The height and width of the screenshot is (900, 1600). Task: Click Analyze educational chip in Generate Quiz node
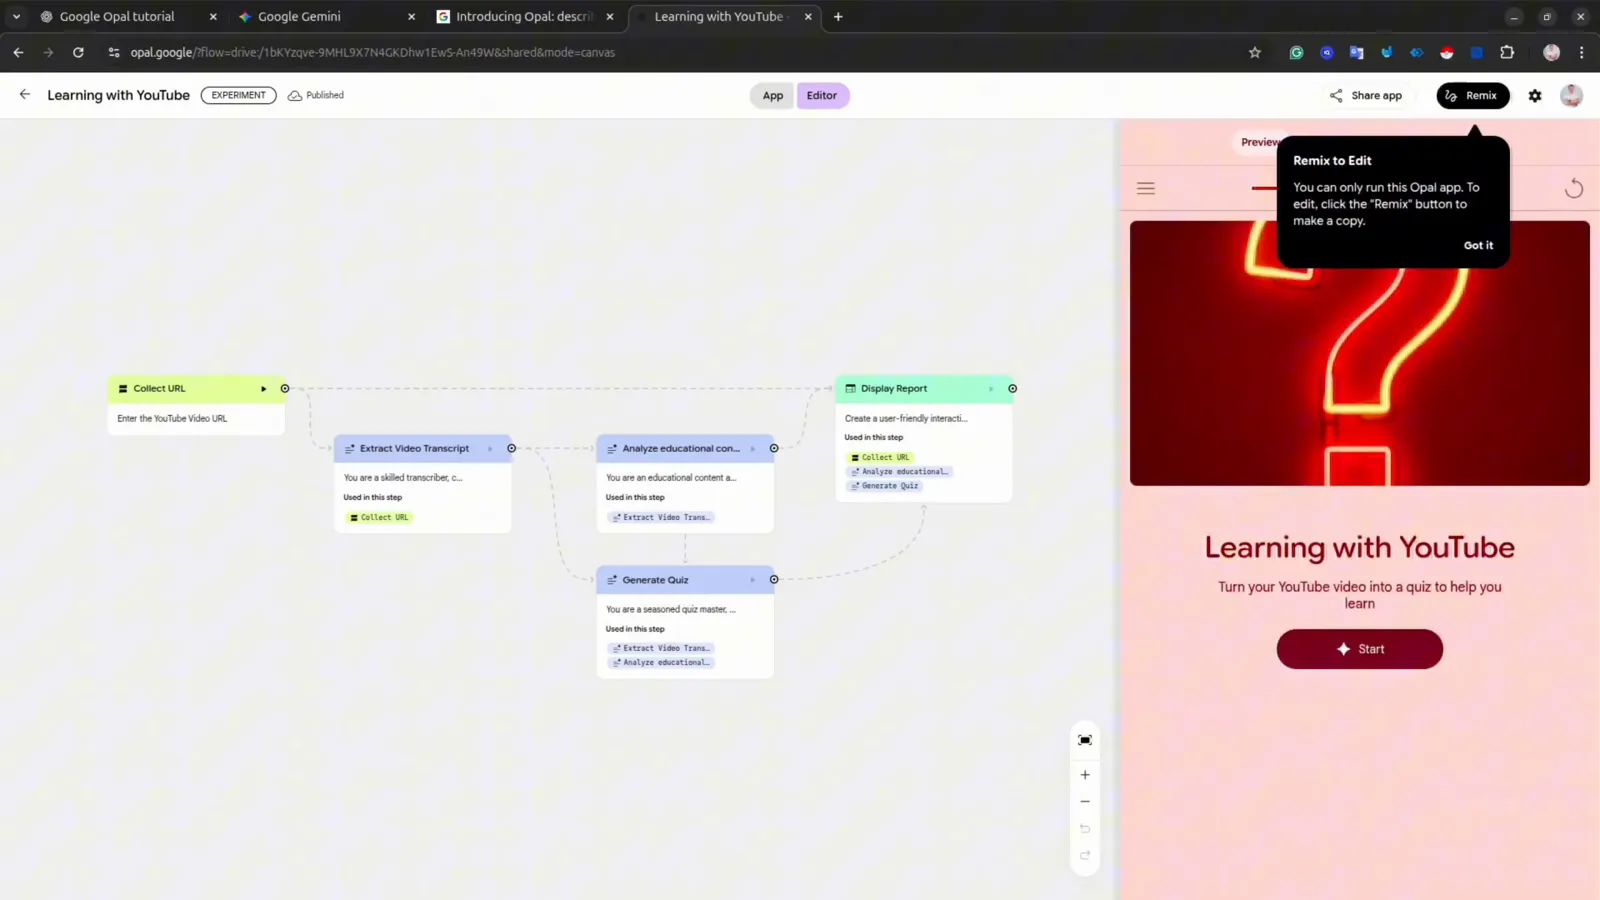(661, 663)
